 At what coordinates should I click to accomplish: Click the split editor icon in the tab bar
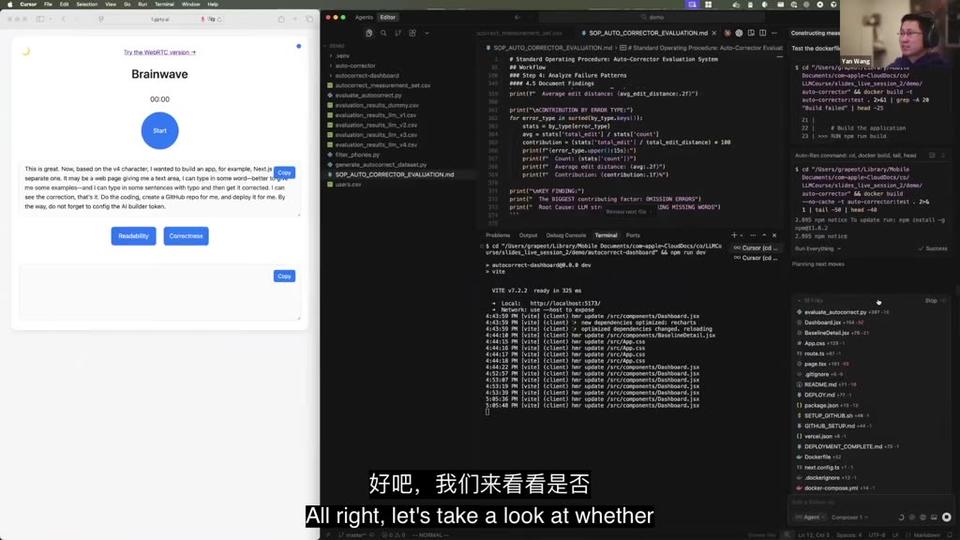[762, 33]
